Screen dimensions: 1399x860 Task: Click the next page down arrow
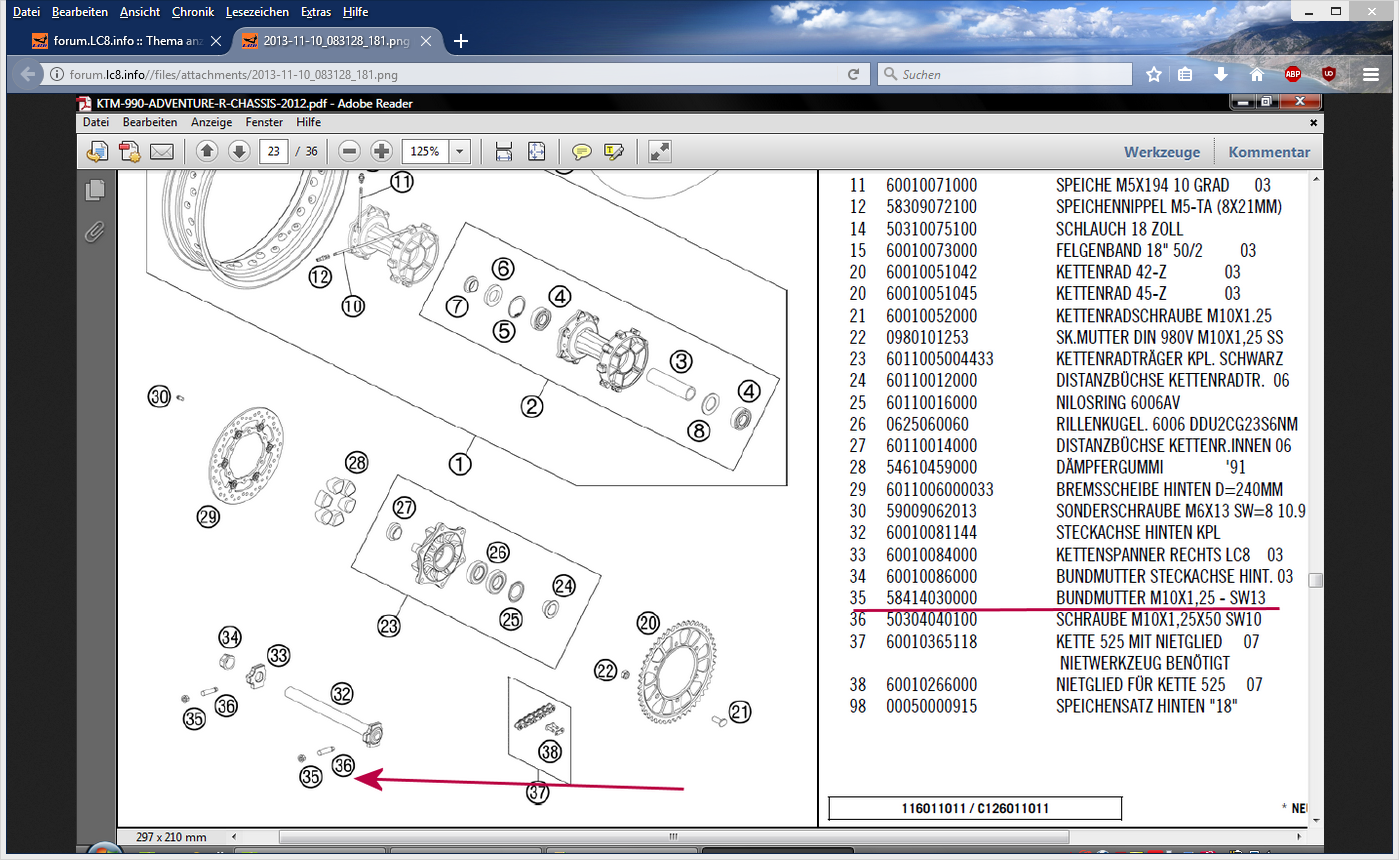pyautogui.click(x=238, y=151)
